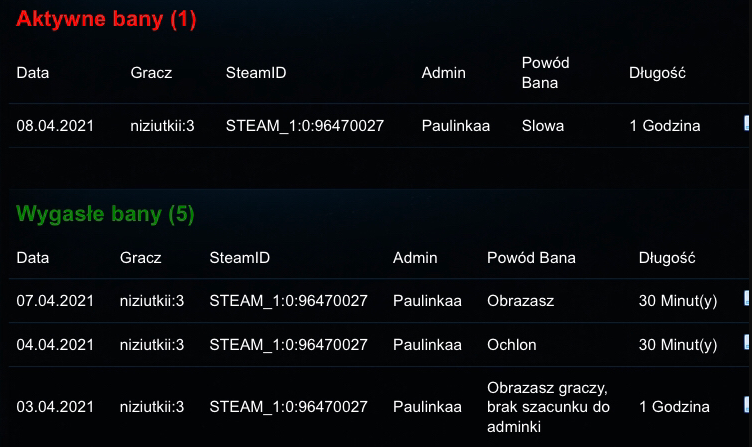Click details icon on Ochlon ban row
The image size is (752, 447).
[746, 343]
